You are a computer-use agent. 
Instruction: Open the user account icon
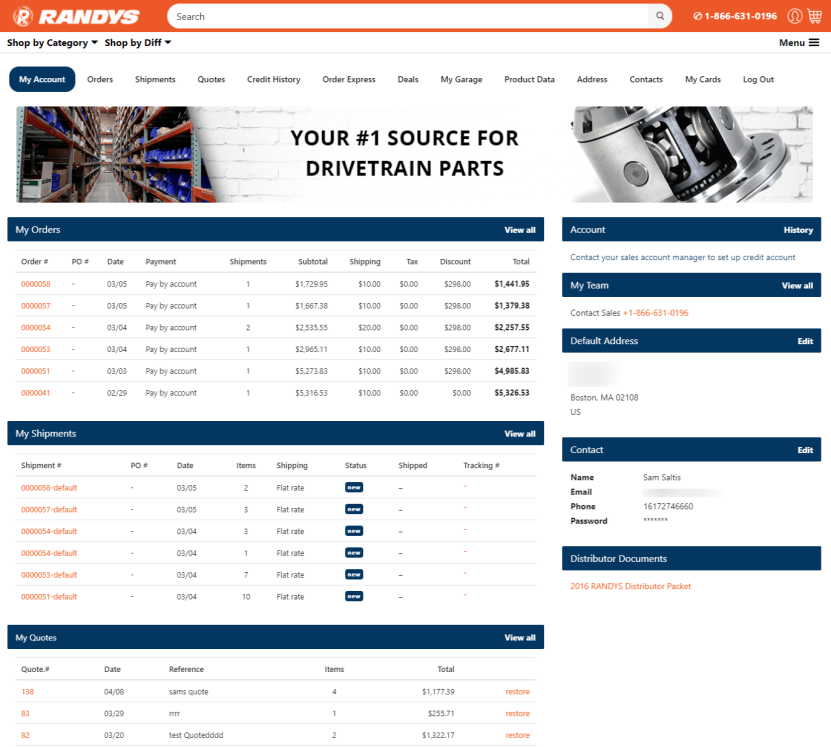[794, 16]
